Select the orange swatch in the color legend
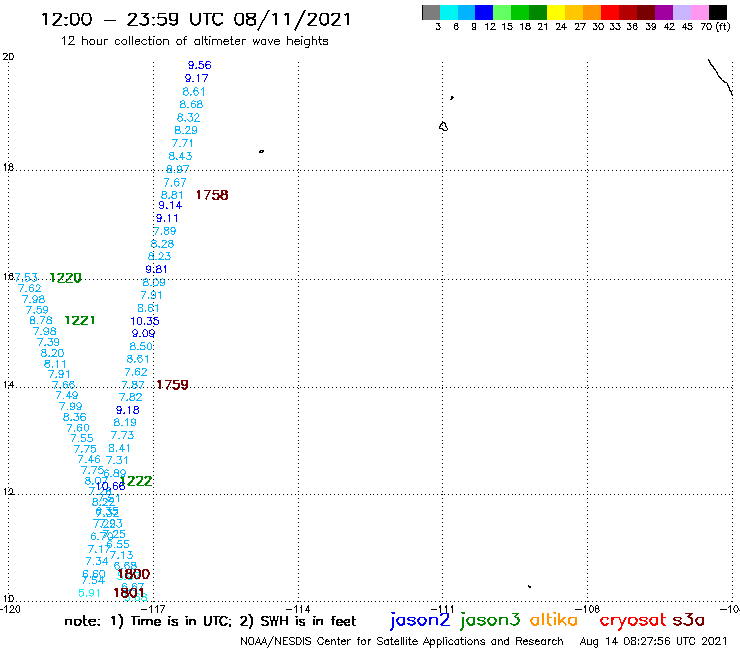Viewport: 740px width, 650px height. coord(592,12)
